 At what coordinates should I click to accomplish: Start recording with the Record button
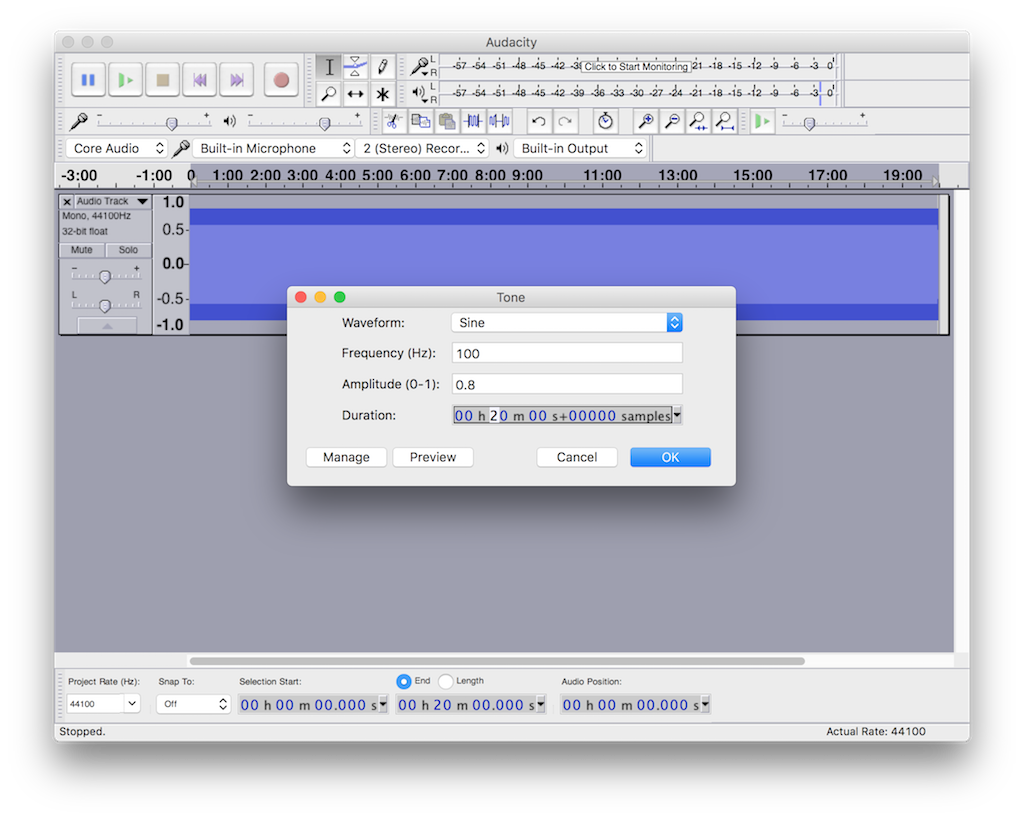point(281,80)
